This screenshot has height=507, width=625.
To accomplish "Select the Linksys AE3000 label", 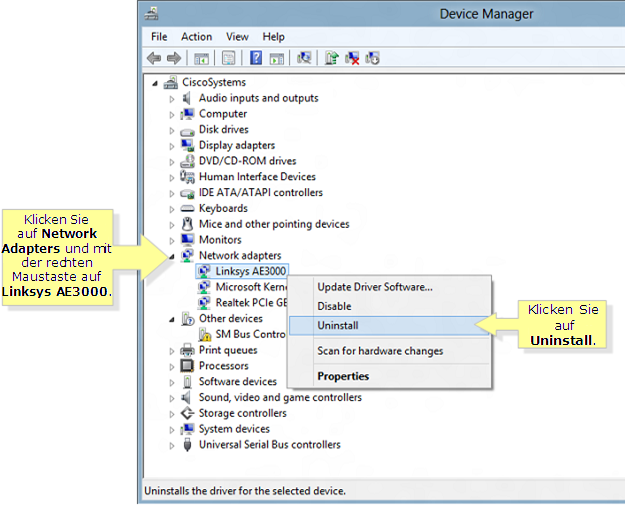I will tap(251, 271).
